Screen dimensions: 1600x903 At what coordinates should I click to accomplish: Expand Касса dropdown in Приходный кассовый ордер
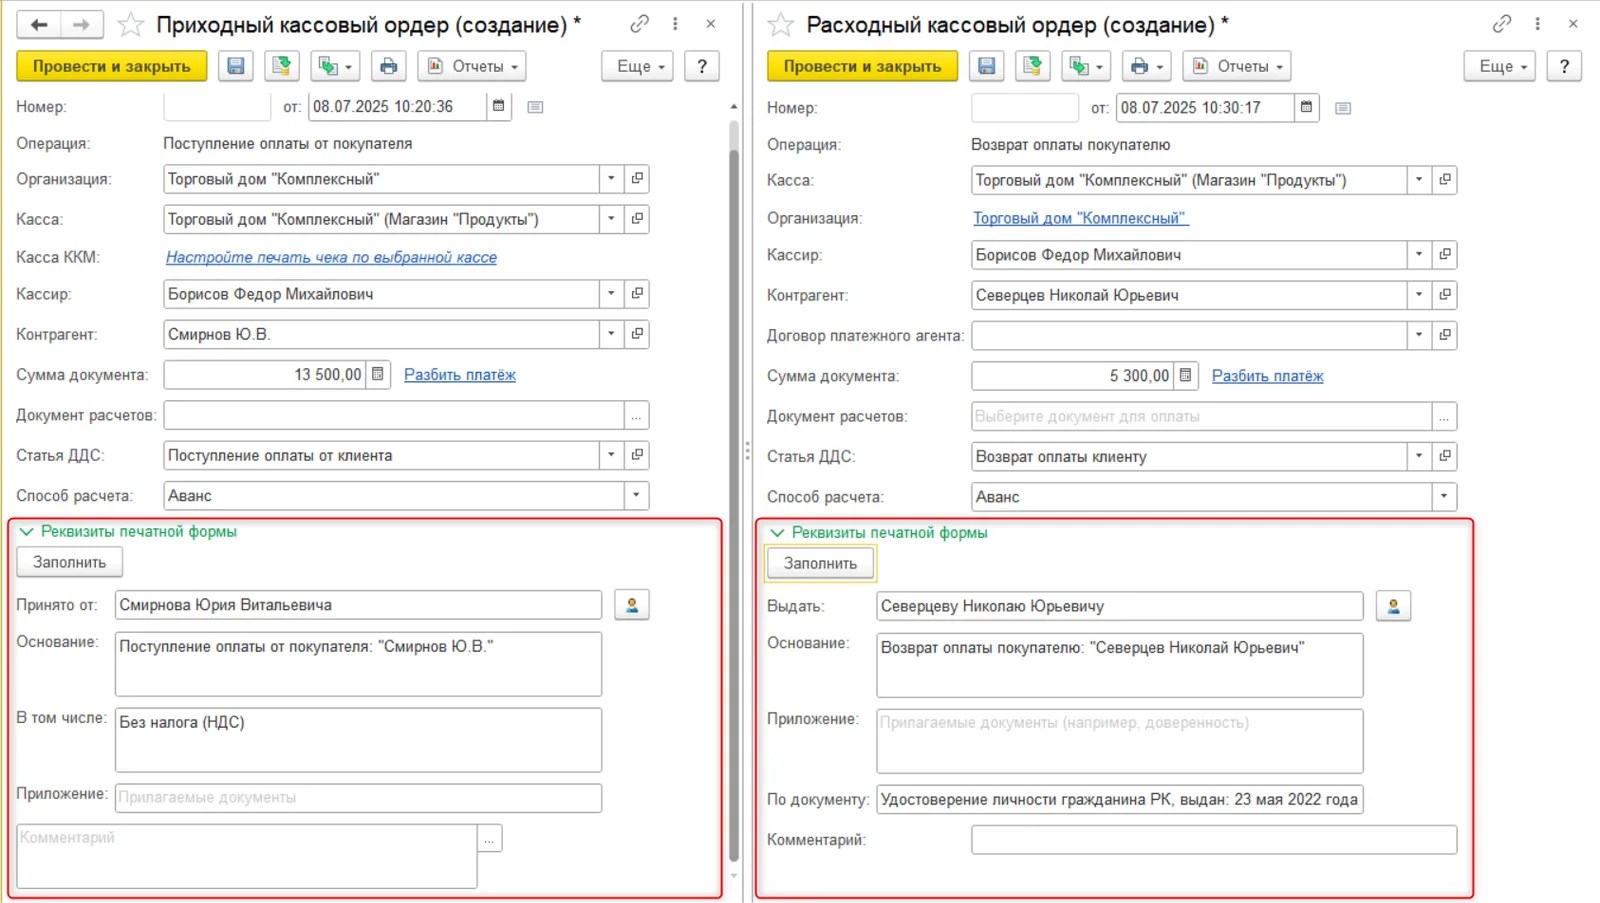pos(611,219)
